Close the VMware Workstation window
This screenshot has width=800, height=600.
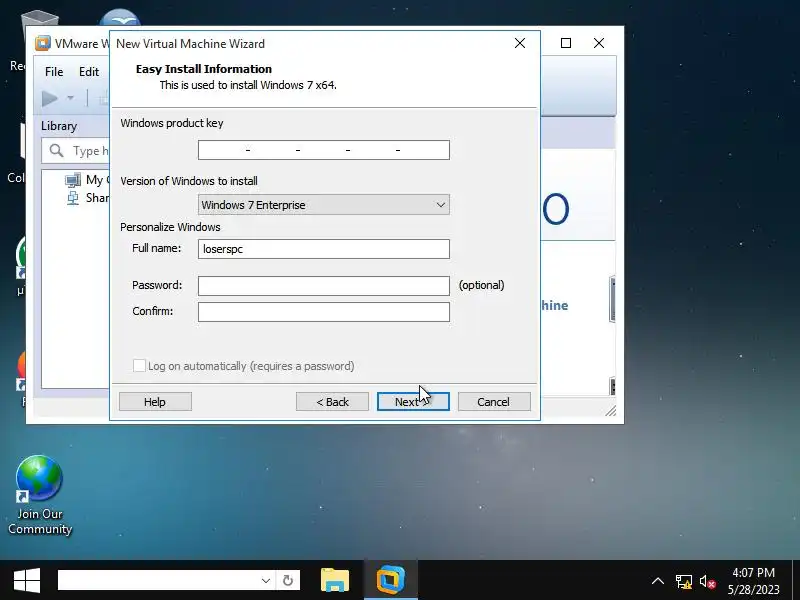pyautogui.click(x=599, y=43)
